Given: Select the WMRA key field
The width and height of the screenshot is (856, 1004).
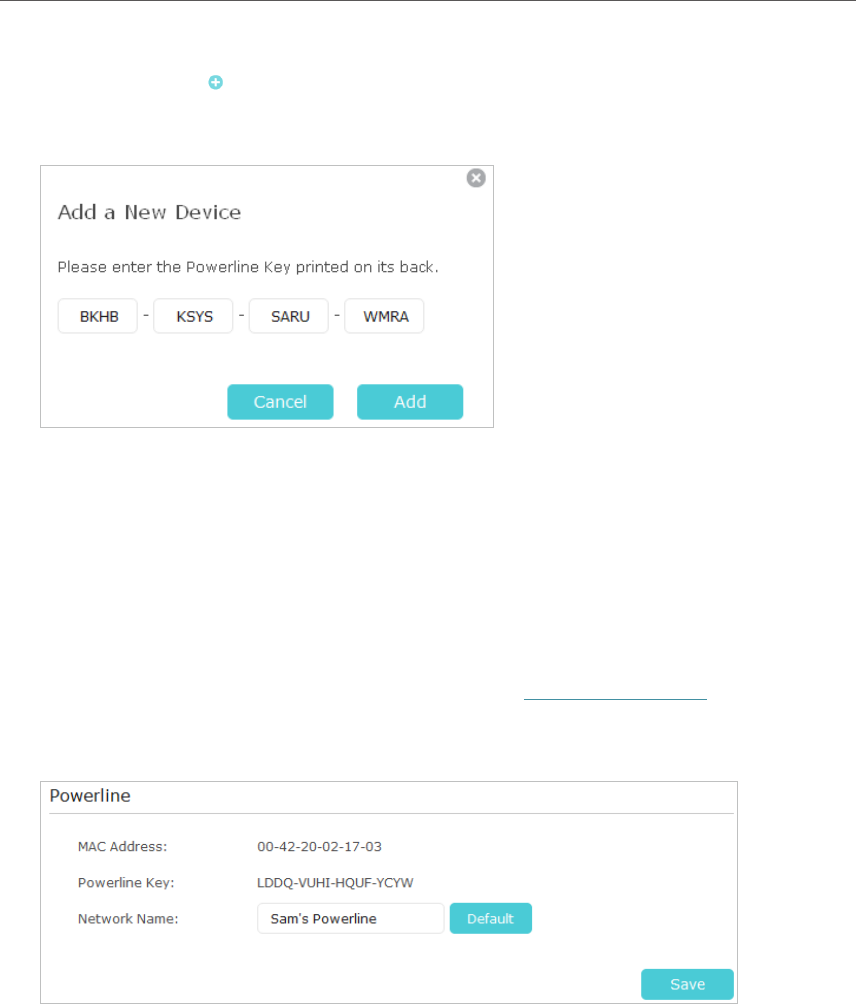Looking at the screenshot, I should click(384, 316).
